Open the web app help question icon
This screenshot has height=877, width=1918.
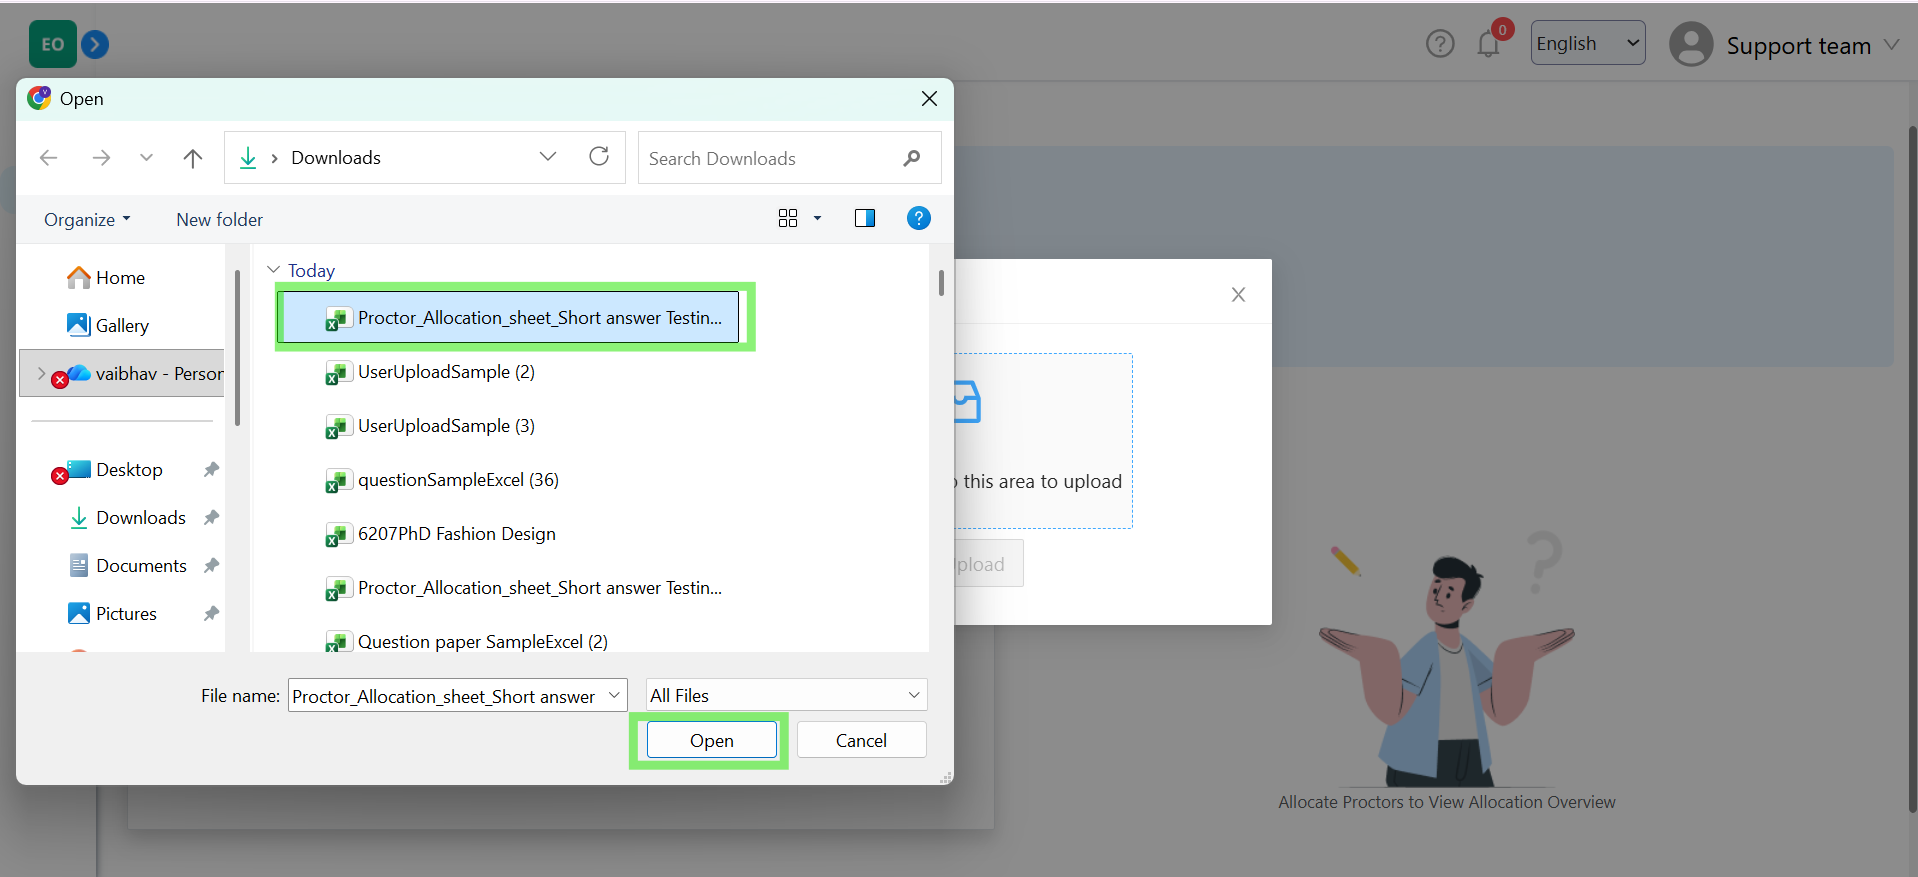(x=1440, y=44)
